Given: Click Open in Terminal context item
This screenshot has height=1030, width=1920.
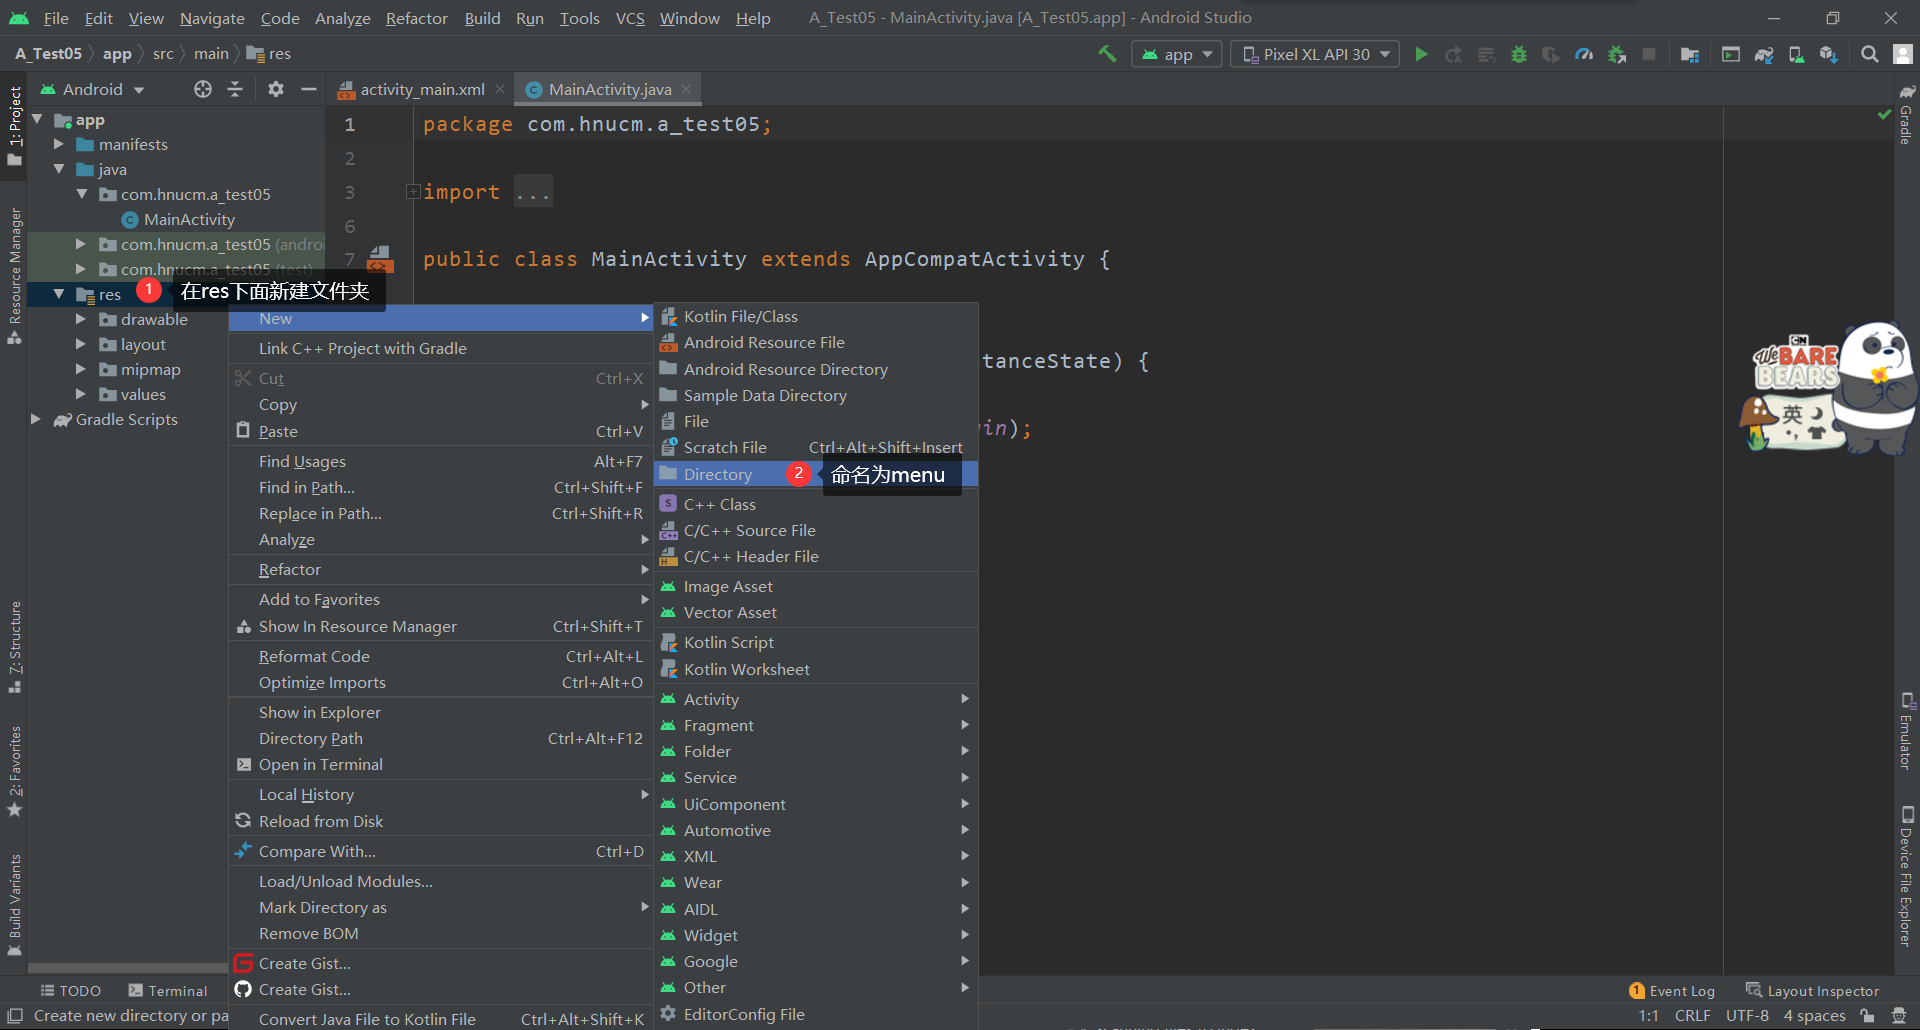Looking at the screenshot, I should (441, 764).
